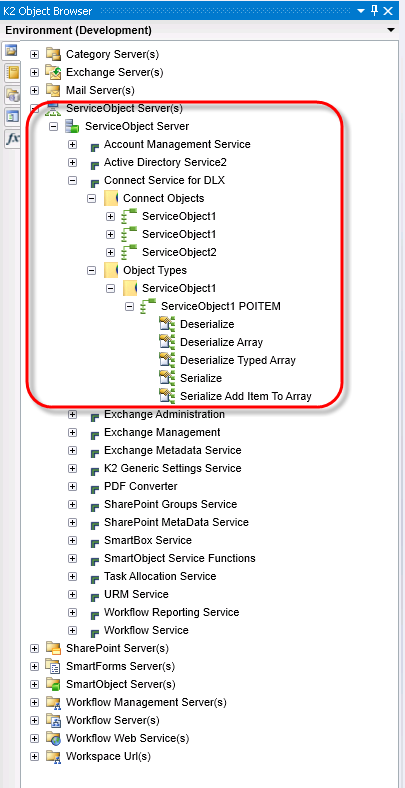Open the Environment (Development) dropdown arrow
This screenshot has height=788, width=405.
point(391,30)
